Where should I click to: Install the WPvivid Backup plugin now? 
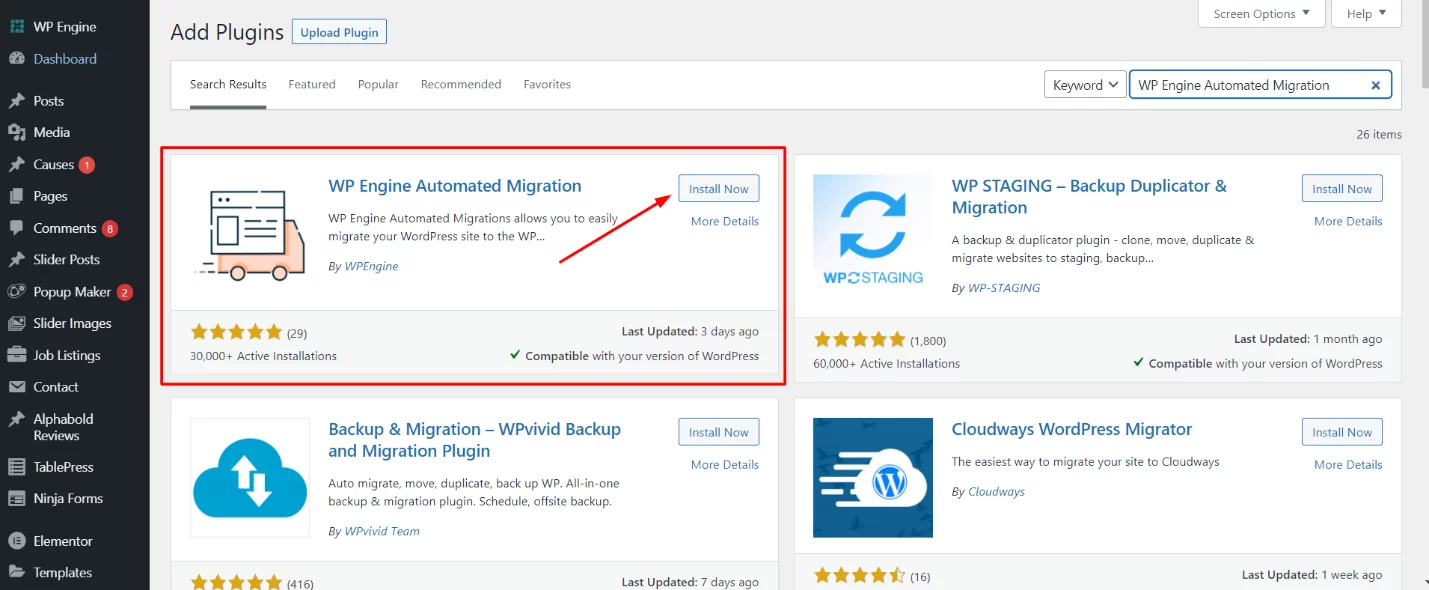(x=719, y=432)
